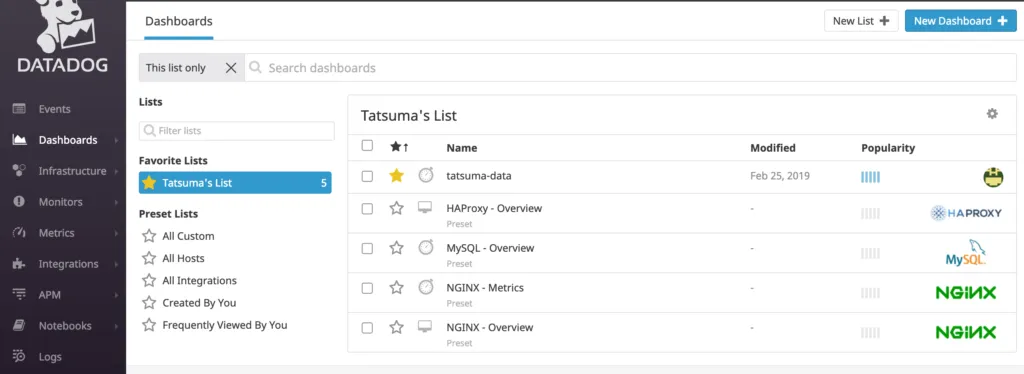Screen dimensions: 1024x374
Task: Open Frequently Viewed By You list
Action: pos(225,325)
